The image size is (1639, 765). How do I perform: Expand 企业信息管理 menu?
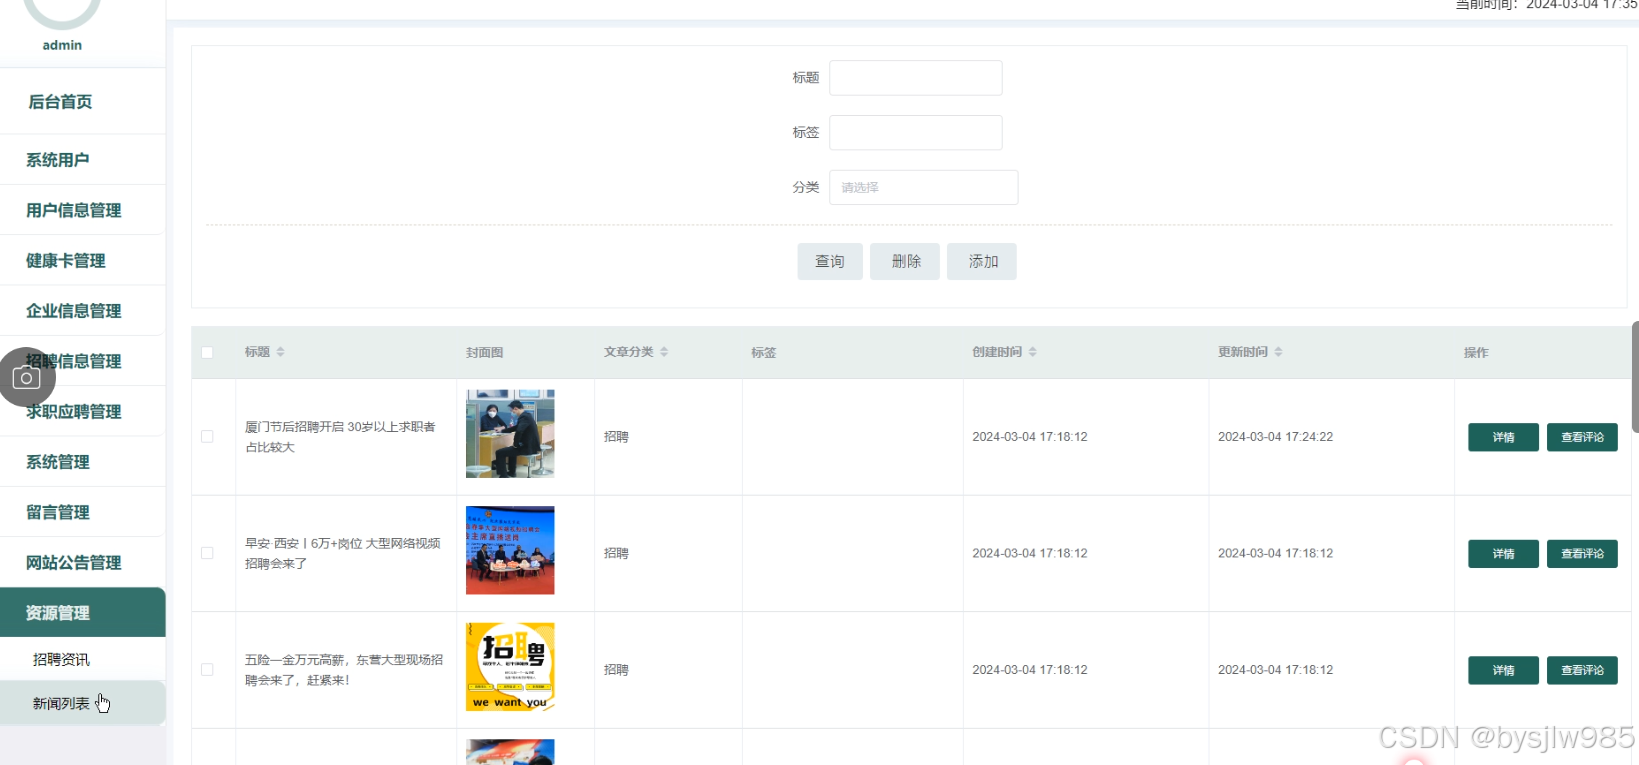click(83, 311)
